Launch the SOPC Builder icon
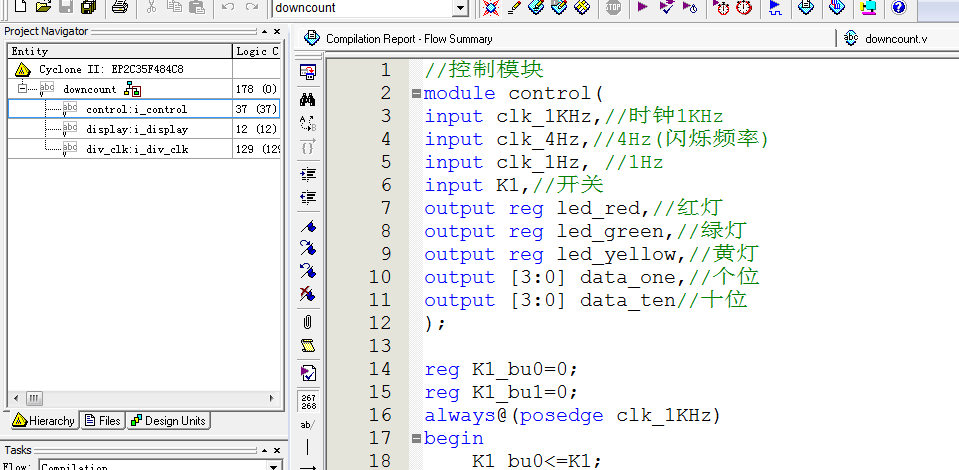 pos(868,7)
